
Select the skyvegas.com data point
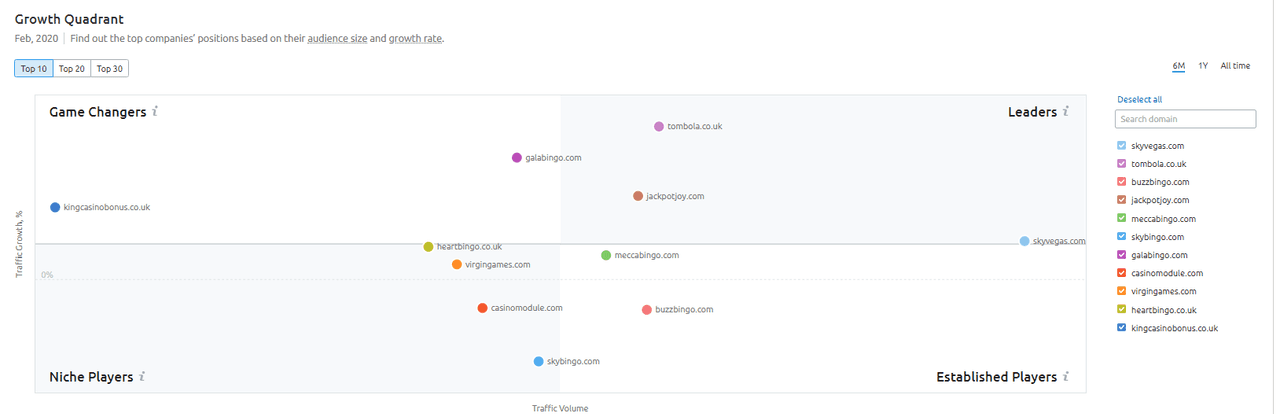coord(1025,241)
